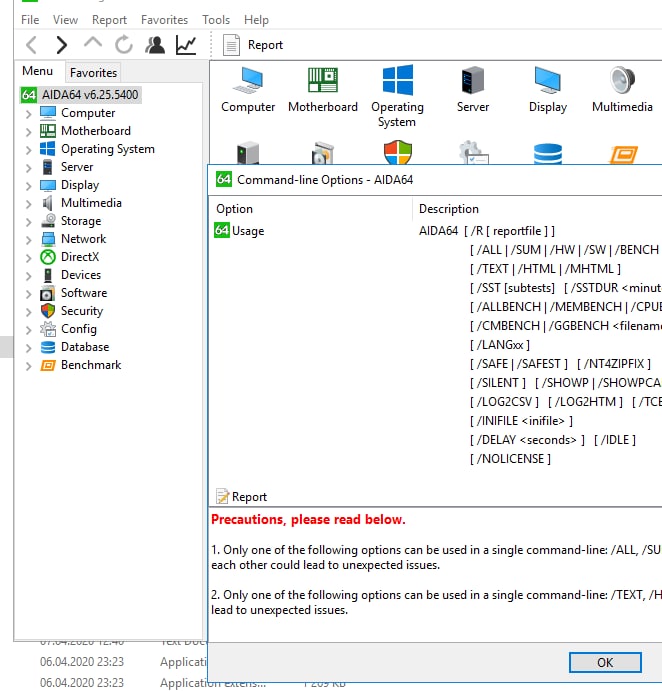This screenshot has width=662, height=691.
Task: Open the Favorites menu
Action: tap(164, 20)
